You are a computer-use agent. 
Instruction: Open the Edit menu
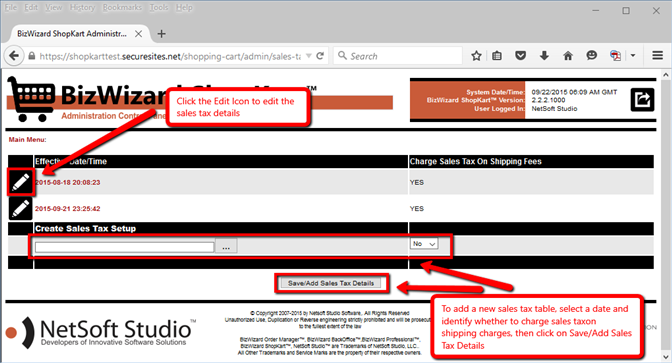point(31,8)
